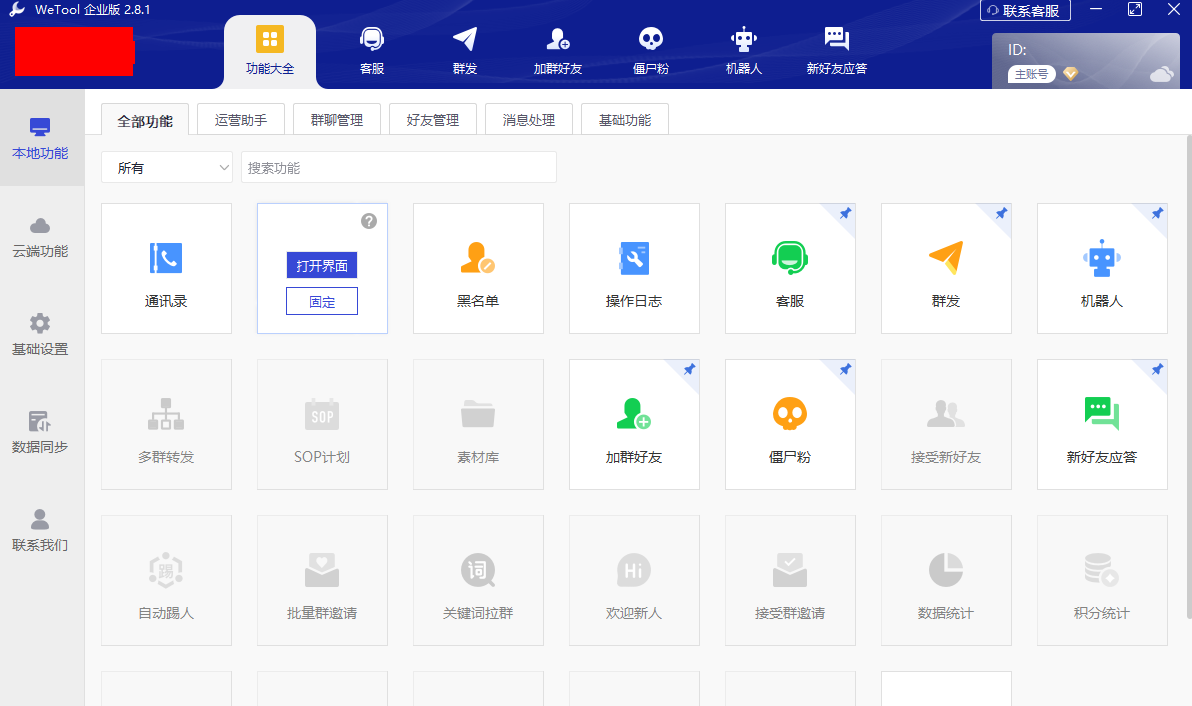Viewport: 1192px width, 706px height.
Task: Select 本地功能 in the left sidebar
Action: pos(40,138)
